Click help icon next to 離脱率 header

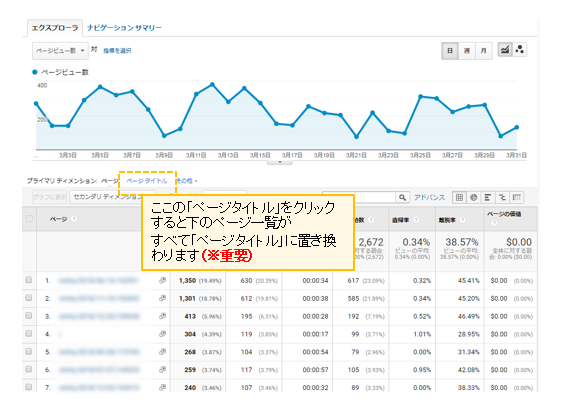click(463, 220)
